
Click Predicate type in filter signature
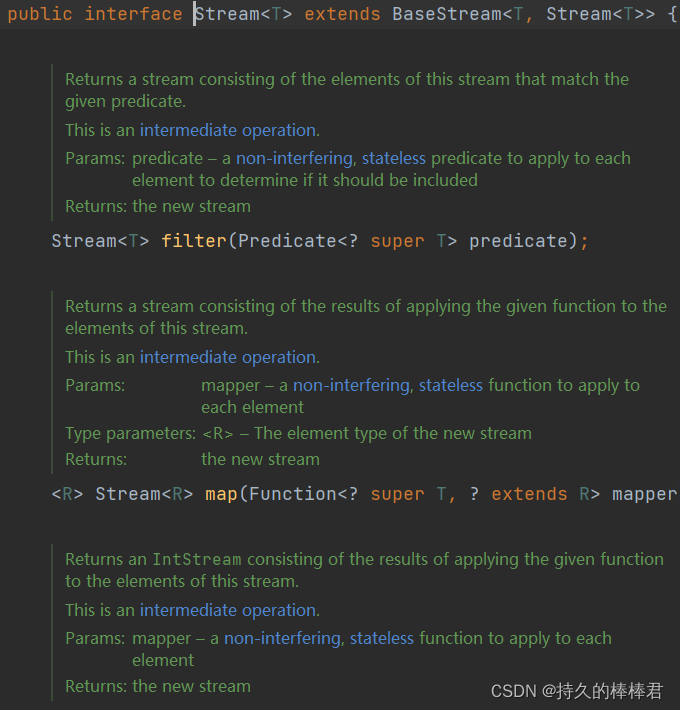pos(287,241)
